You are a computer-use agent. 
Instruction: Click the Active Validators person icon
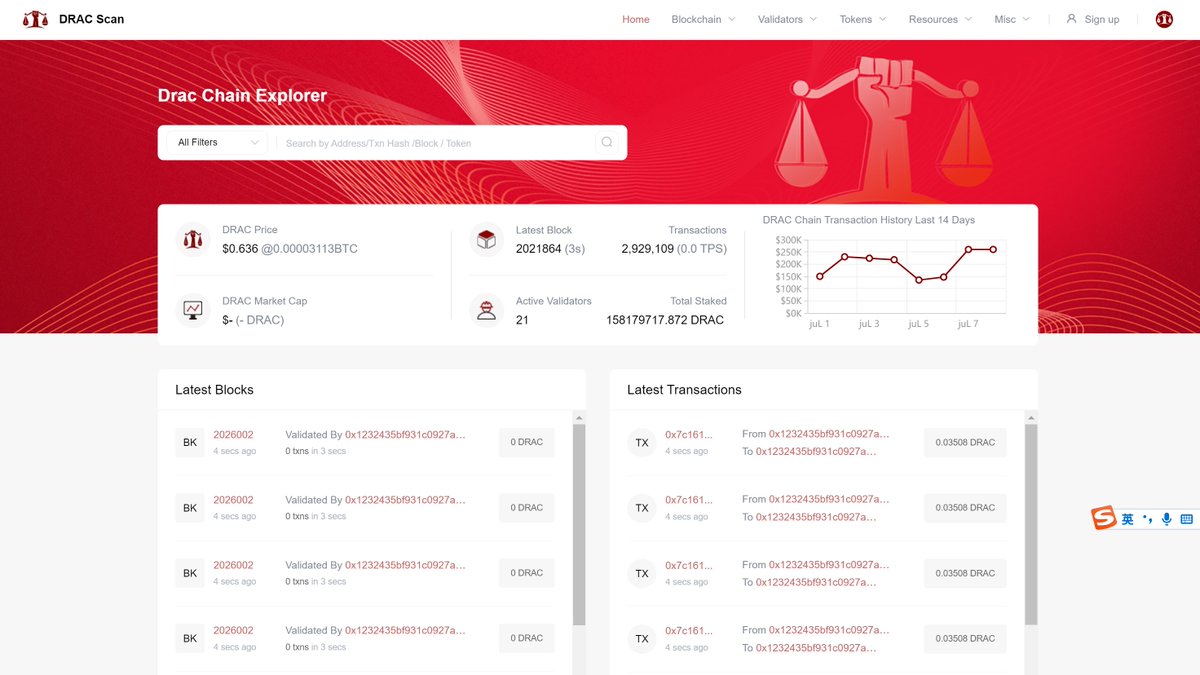pos(486,310)
